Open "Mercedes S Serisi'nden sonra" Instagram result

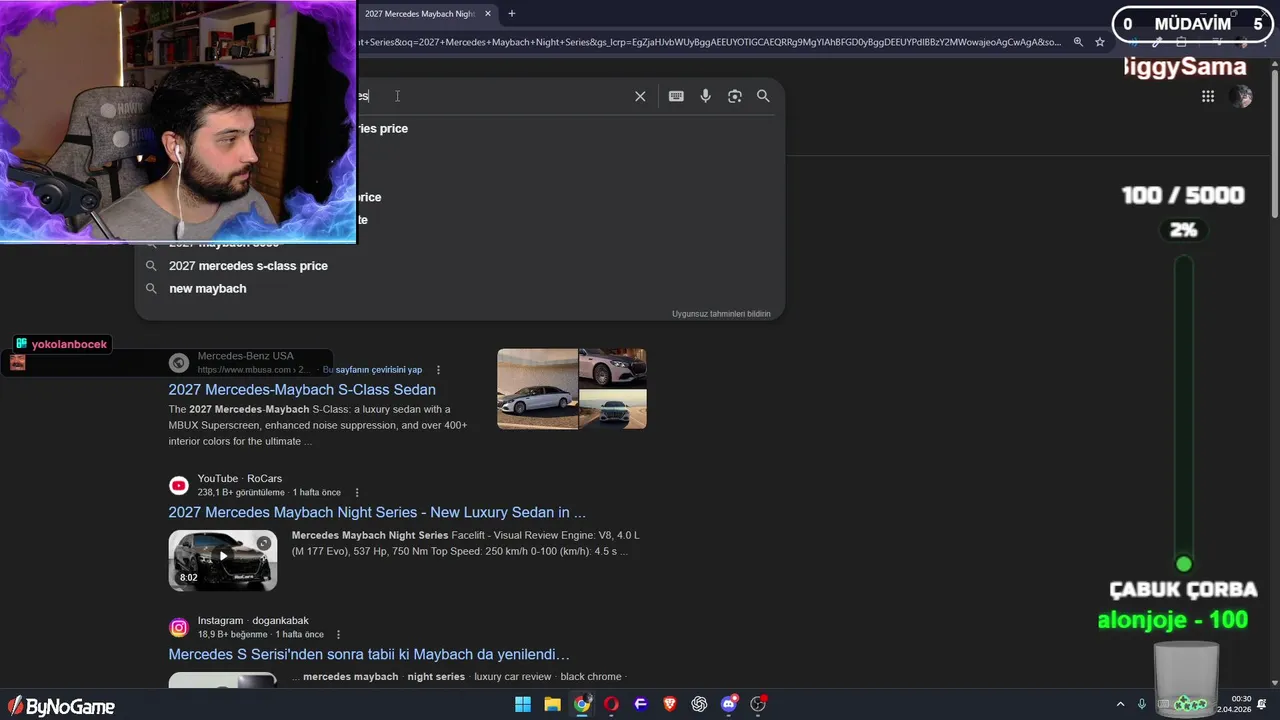pos(369,654)
